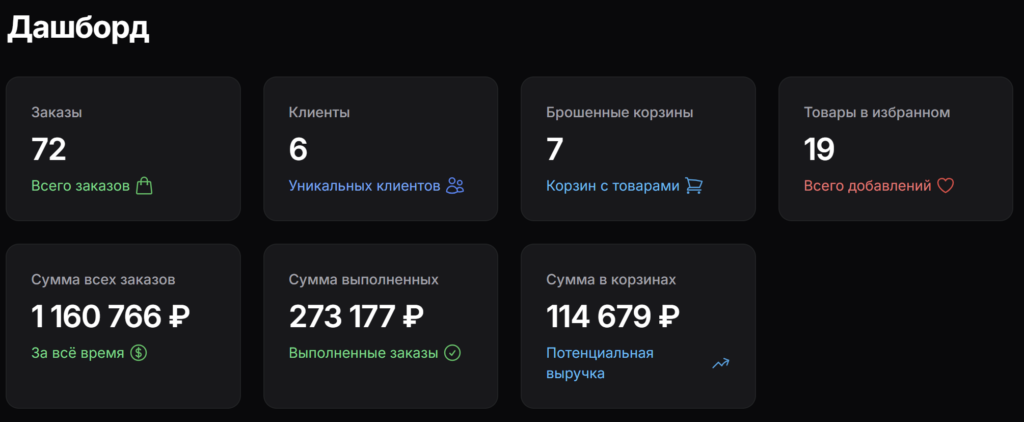Open the Уникальных клиентов link
Viewport: 1024px width, 422px height.
point(364,186)
